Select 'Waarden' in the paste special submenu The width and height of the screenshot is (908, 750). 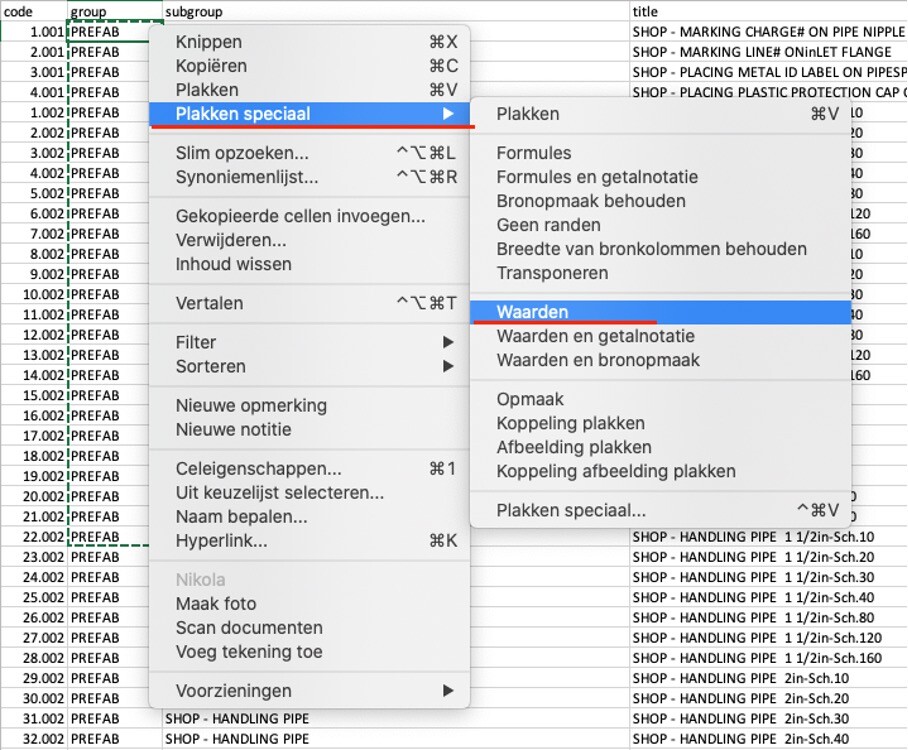click(533, 312)
